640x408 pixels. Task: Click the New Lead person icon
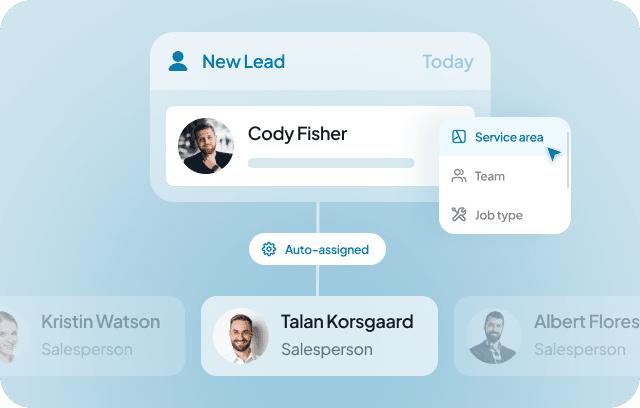coord(178,62)
